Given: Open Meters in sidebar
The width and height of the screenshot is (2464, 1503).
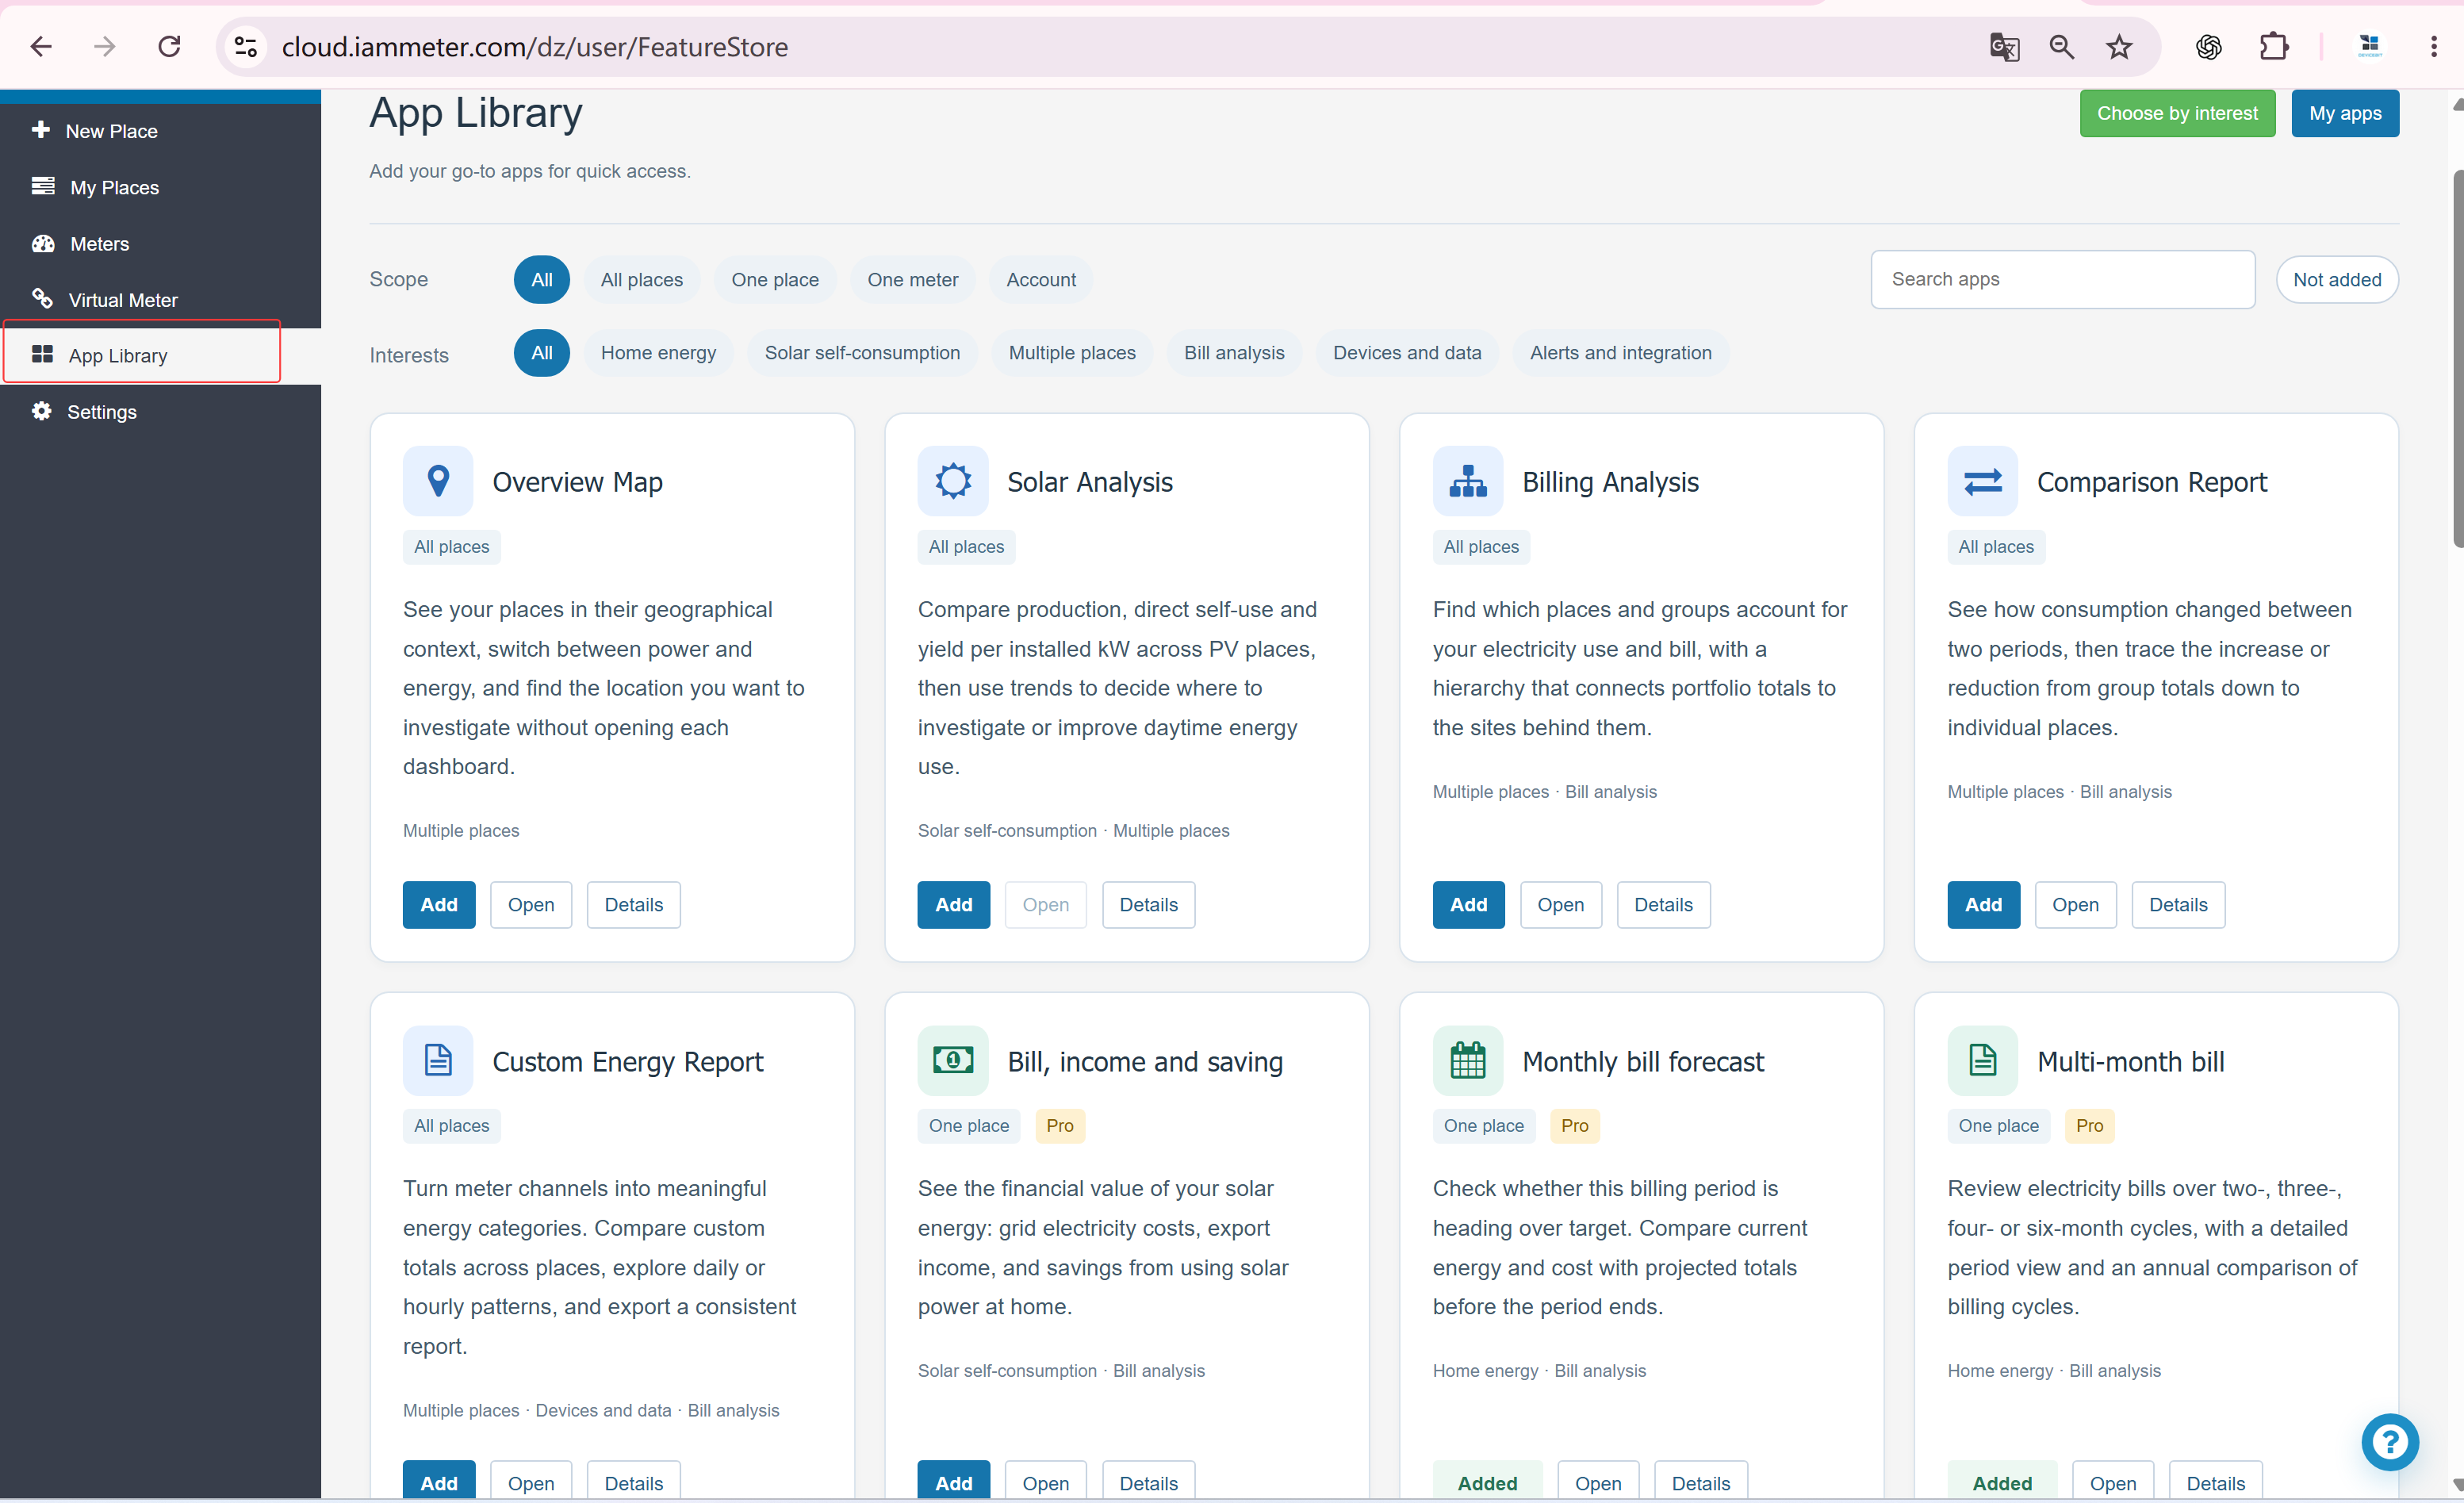Looking at the screenshot, I should 160,243.
